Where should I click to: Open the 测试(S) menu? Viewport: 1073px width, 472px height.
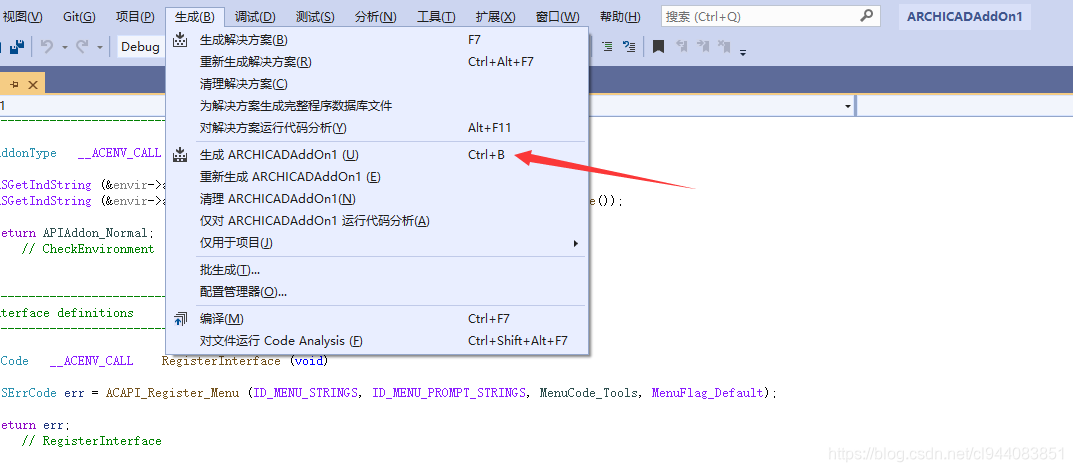pyautogui.click(x=315, y=17)
